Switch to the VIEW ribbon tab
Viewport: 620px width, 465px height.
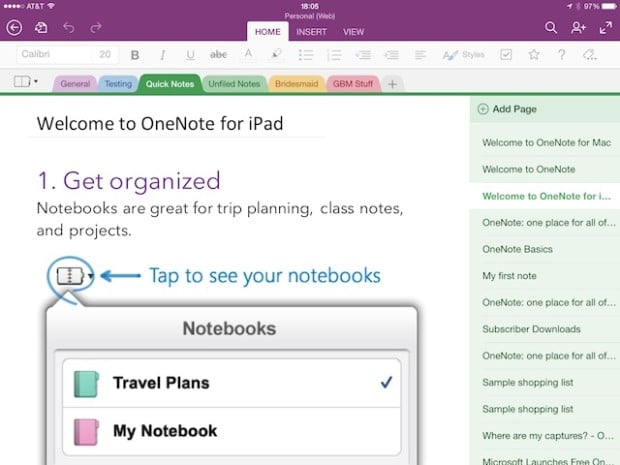click(353, 32)
